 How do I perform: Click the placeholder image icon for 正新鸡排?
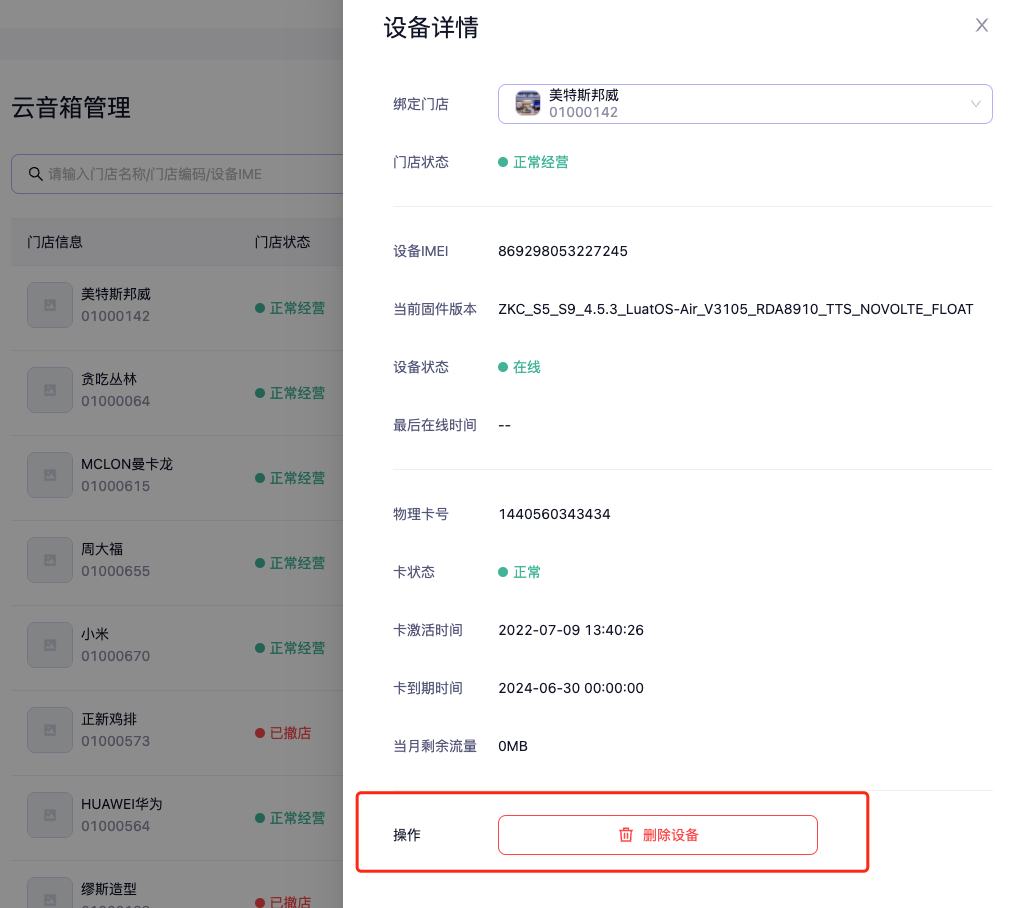49,730
